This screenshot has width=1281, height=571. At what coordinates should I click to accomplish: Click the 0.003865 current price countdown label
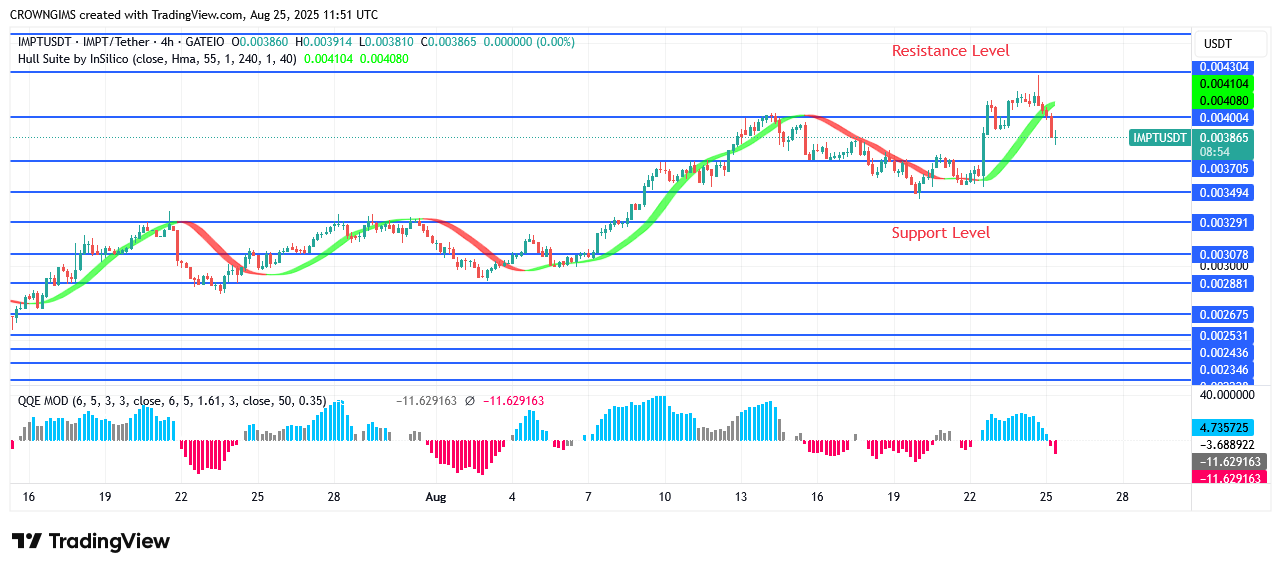[1225, 143]
